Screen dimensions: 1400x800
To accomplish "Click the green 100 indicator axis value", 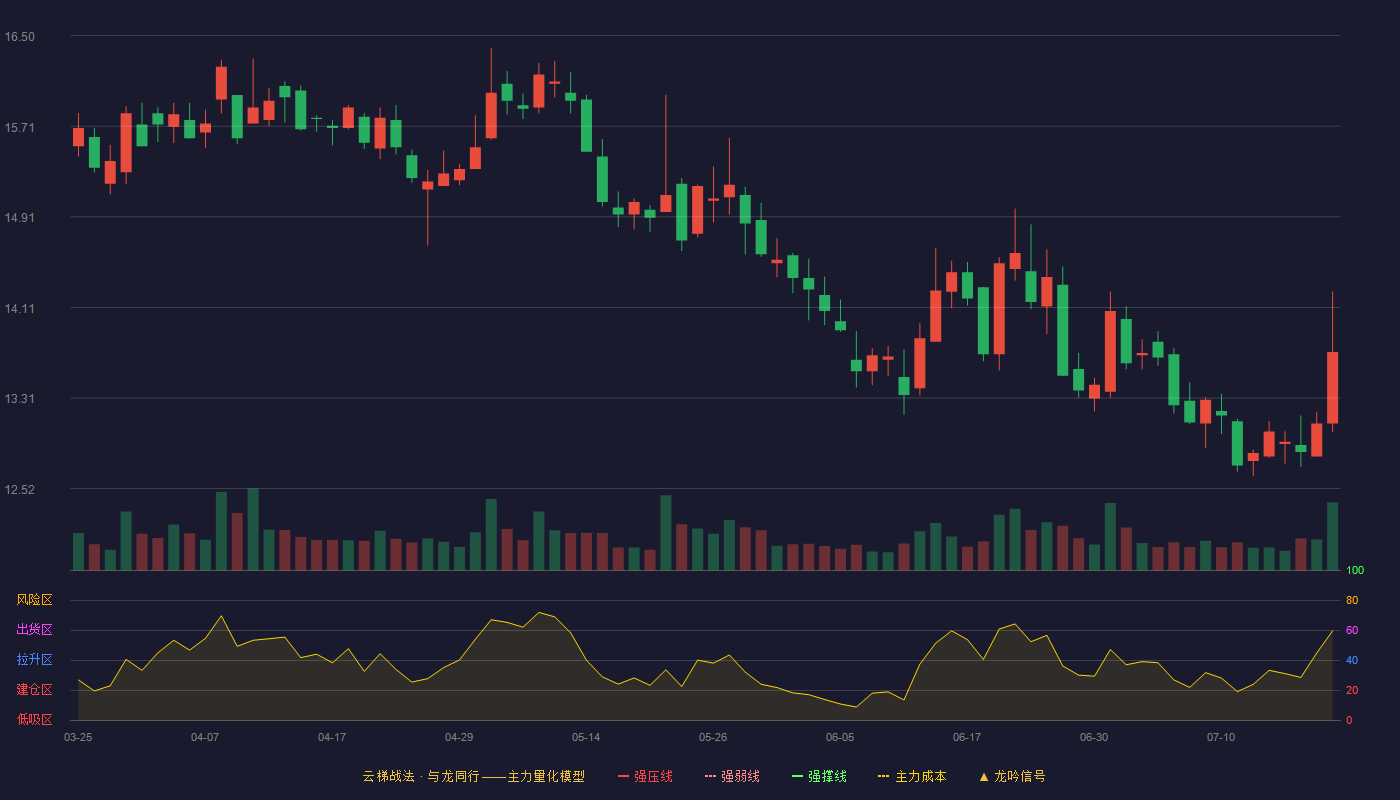I will point(1355,571).
